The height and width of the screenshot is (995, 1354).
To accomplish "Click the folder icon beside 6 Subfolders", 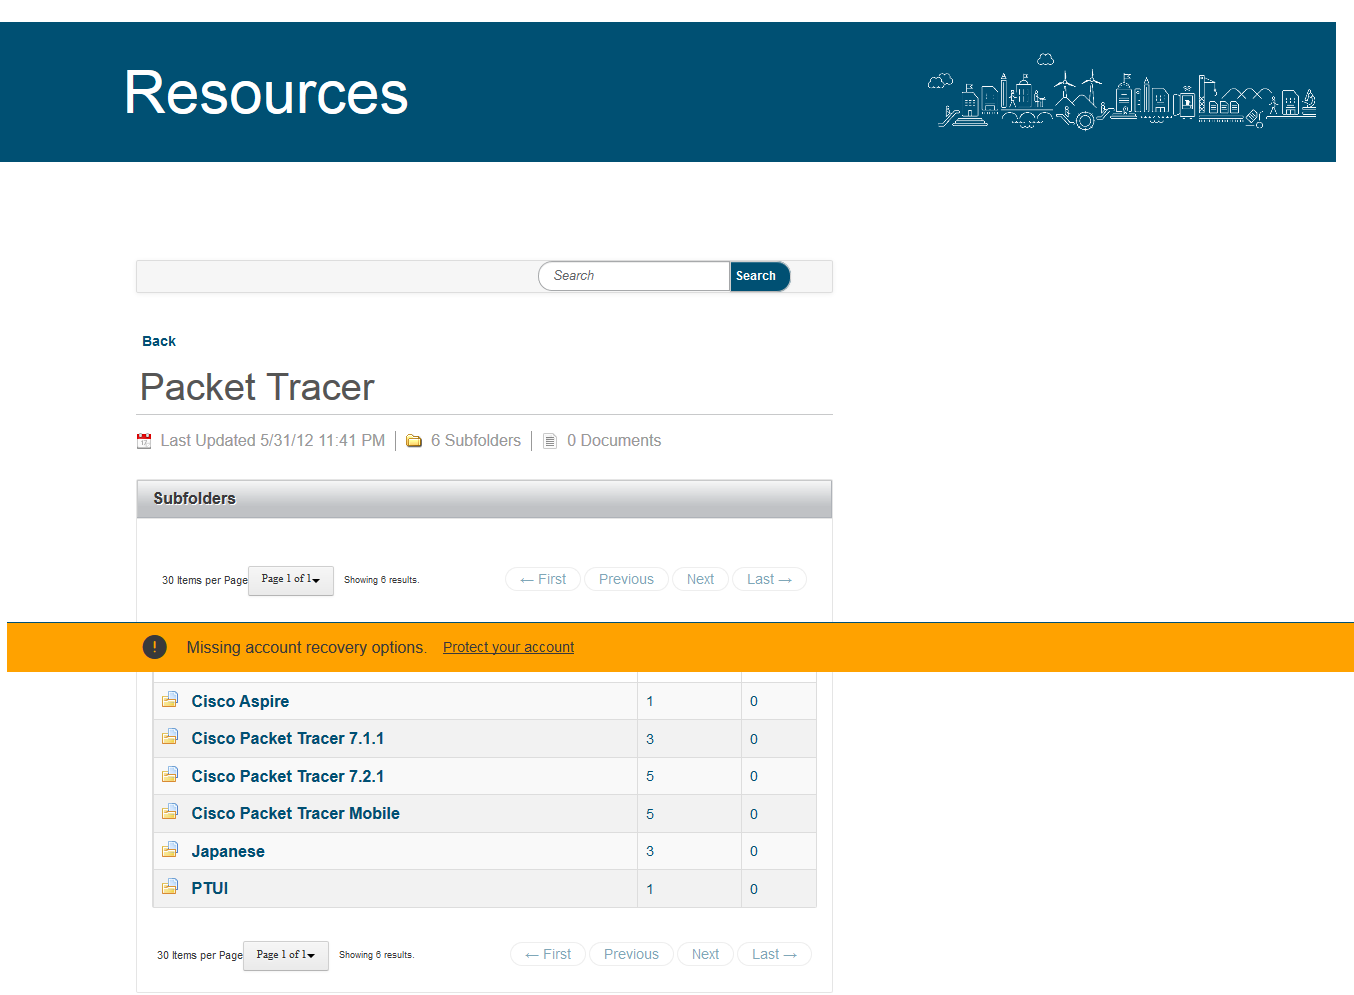I will point(414,441).
